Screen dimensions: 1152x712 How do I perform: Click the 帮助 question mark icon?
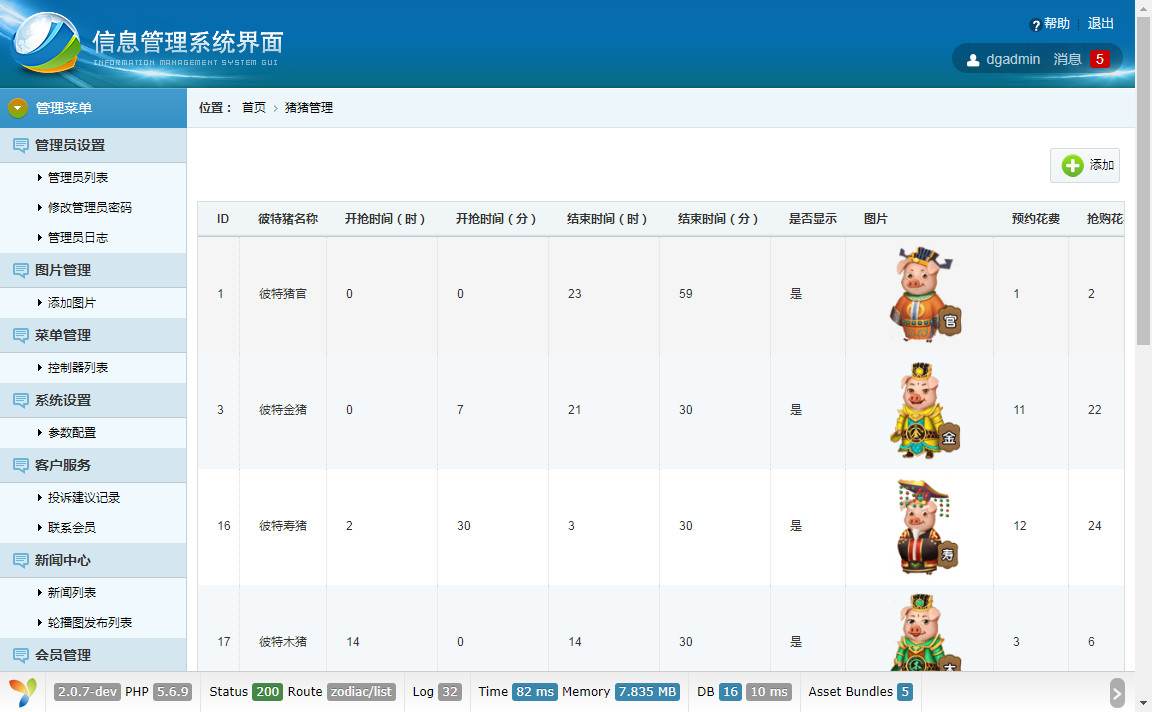coord(1036,25)
